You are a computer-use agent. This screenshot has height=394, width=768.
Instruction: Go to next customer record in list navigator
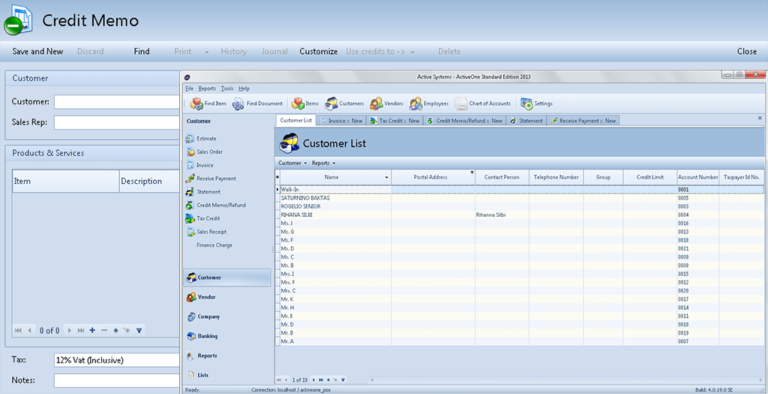[313, 380]
